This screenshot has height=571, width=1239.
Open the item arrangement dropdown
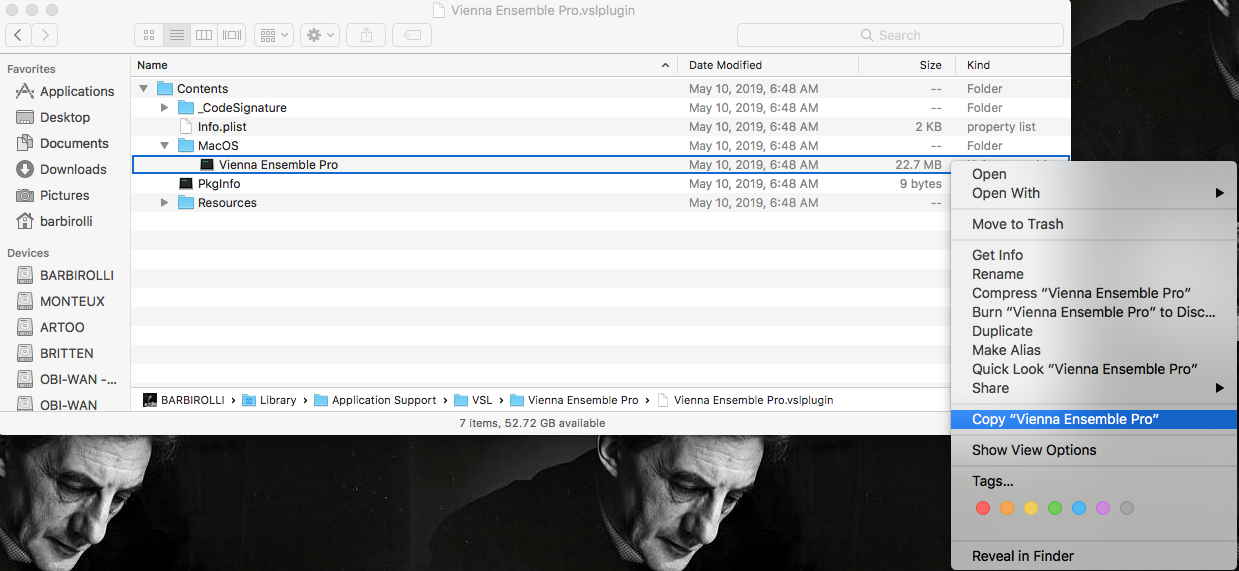[x=273, y=35]
